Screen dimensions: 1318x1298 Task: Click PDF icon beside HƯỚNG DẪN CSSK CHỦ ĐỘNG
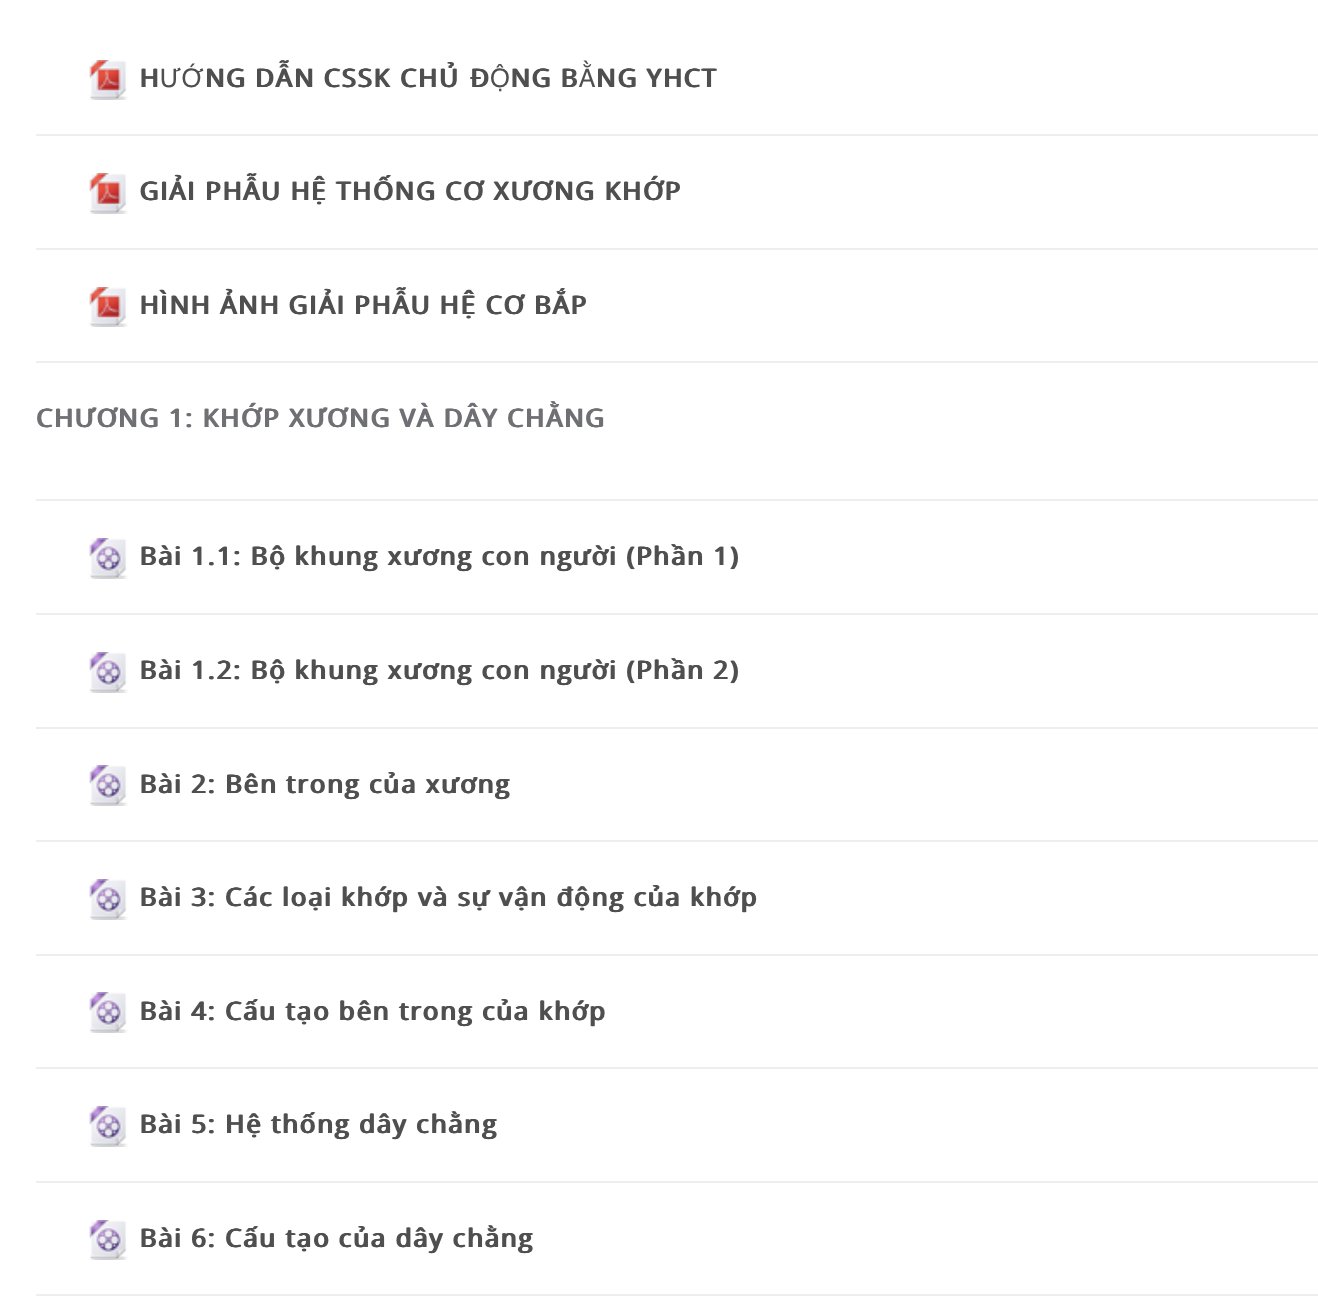pos(107,79)
